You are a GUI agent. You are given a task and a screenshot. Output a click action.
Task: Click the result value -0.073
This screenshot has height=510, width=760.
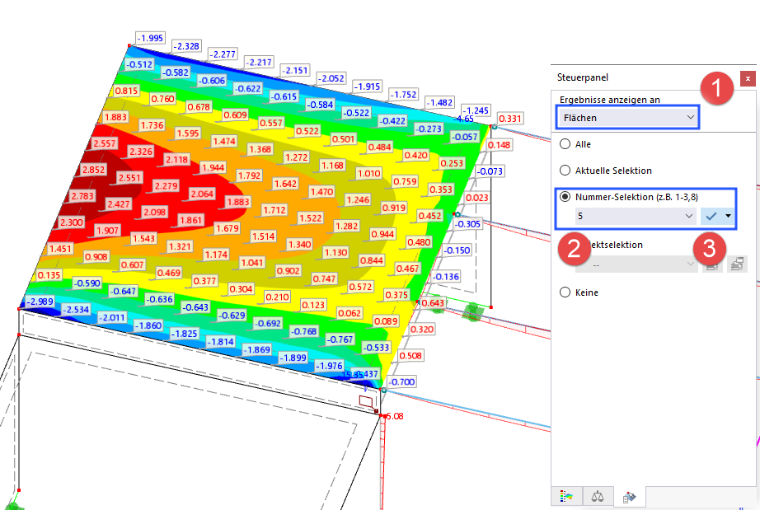pyautogui.click(x=490, y=171)
